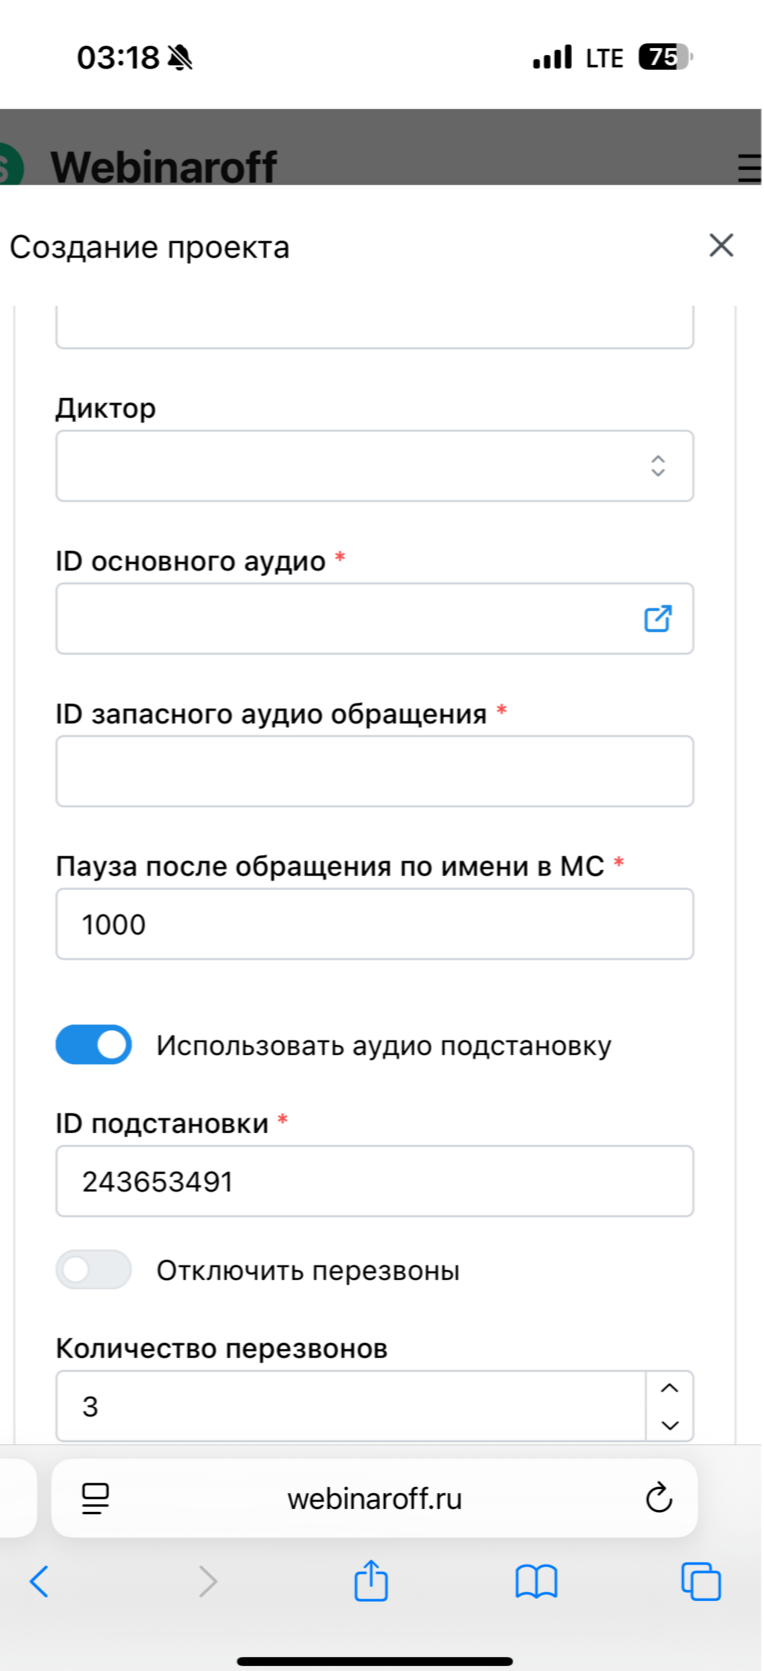Increase Количество перезвонов with up arrow
The image size is (764, 1671).
[x=670, y=1388]
